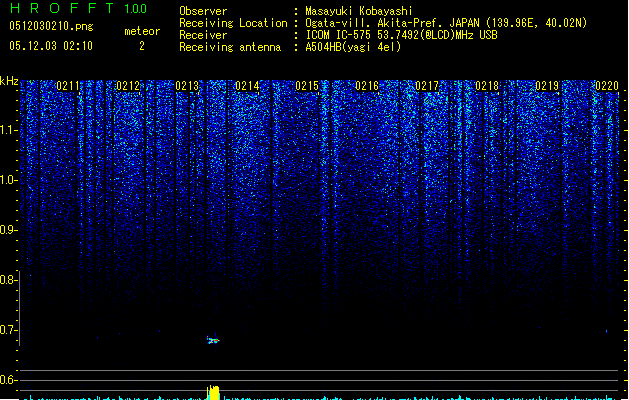This screenshot has width=629, height=400.
Task: Select the file name 0512030210.png
Action: 51,26
